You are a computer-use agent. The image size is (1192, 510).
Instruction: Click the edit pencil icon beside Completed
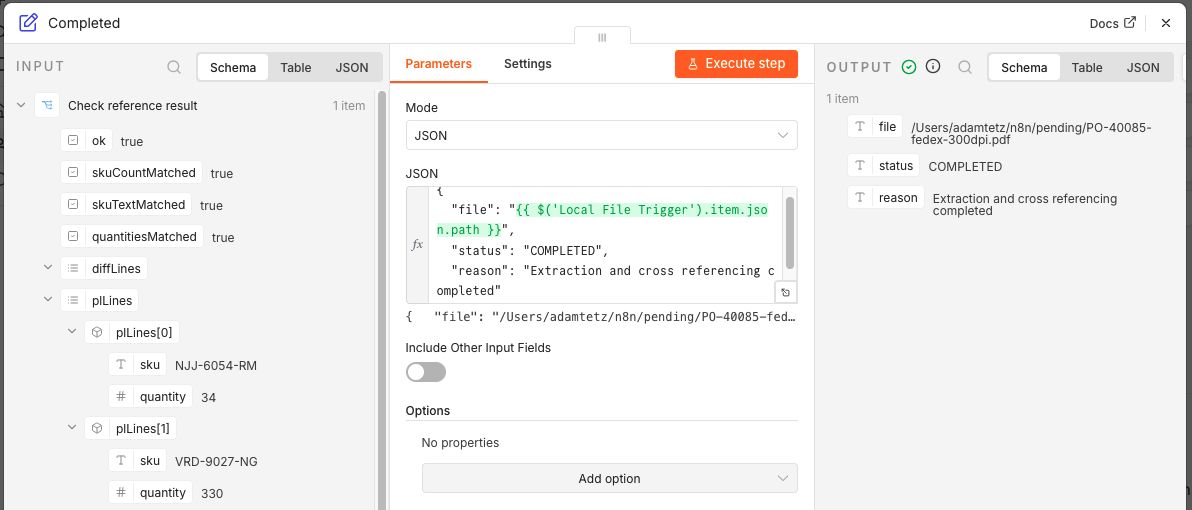pyautogui.click(x=28, y=23)
